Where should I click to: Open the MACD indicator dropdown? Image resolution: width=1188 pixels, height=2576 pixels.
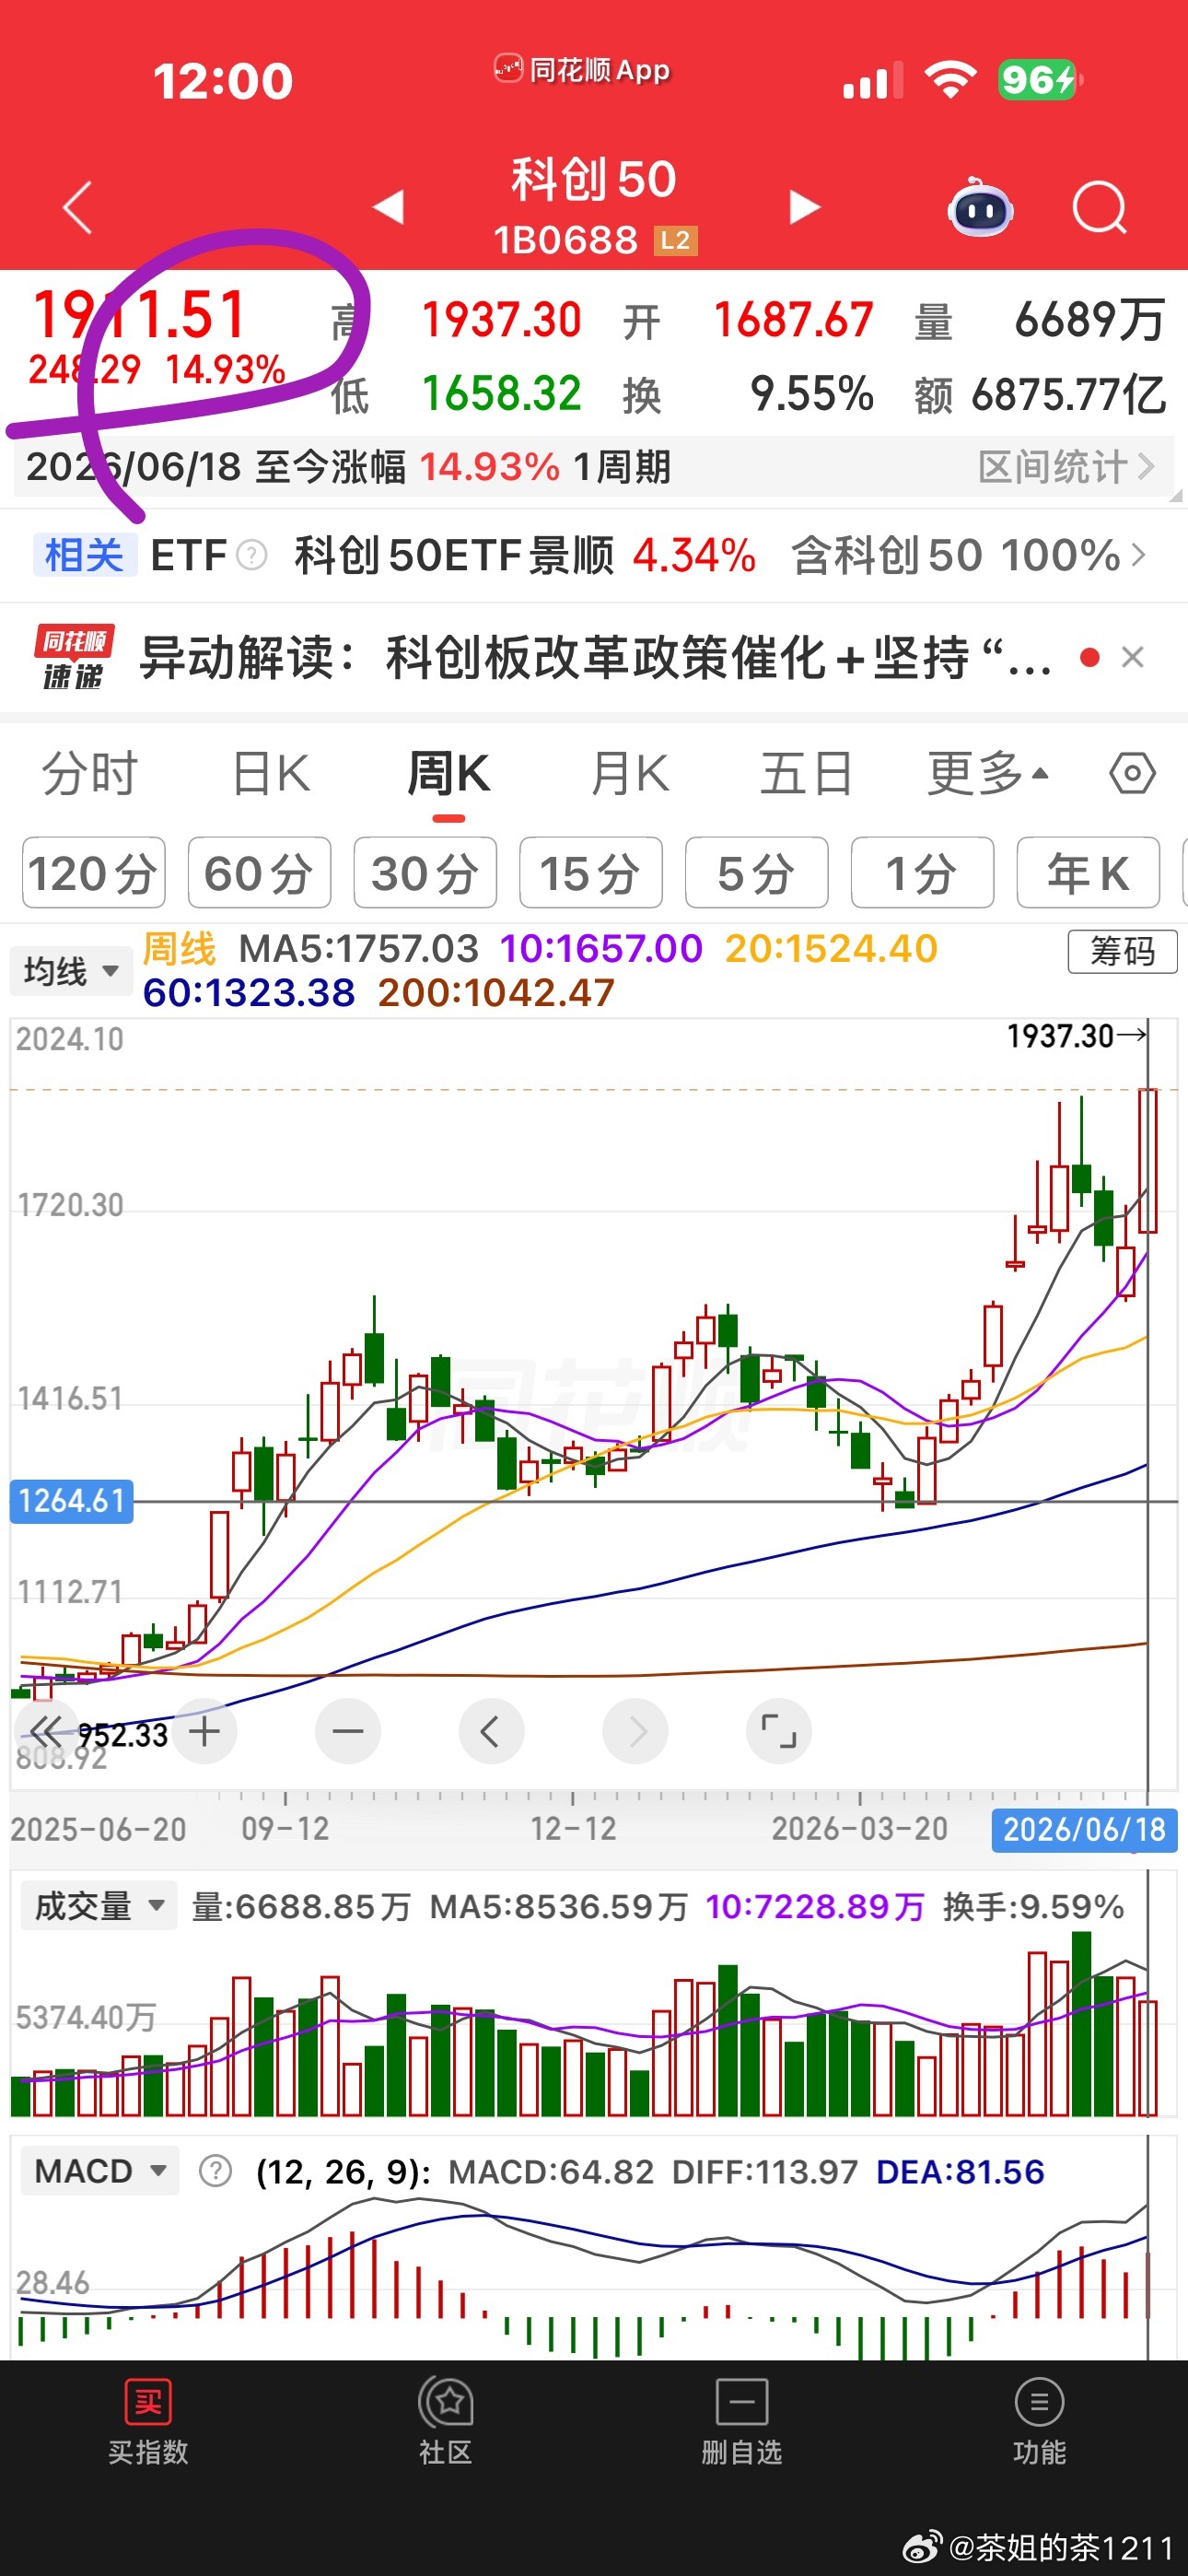pos(99,2171)
